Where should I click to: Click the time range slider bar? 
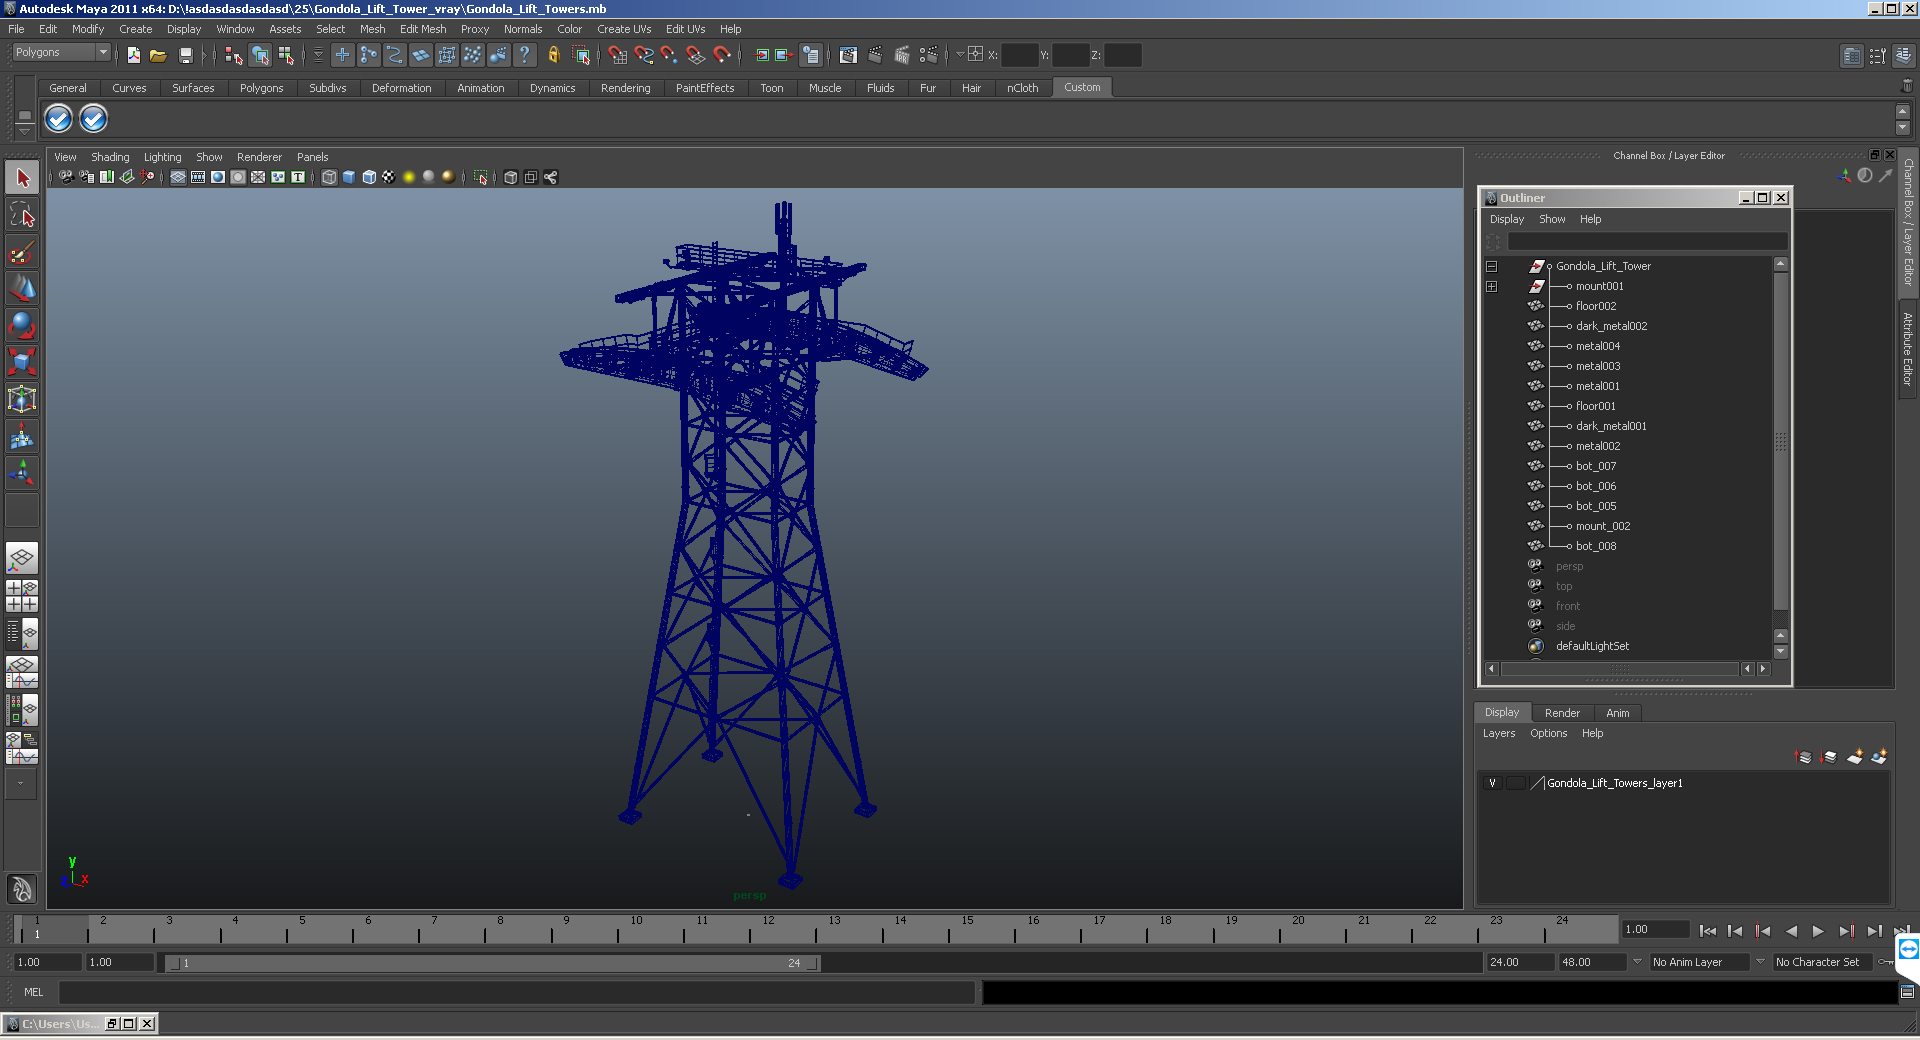click(x=492, y=963)
